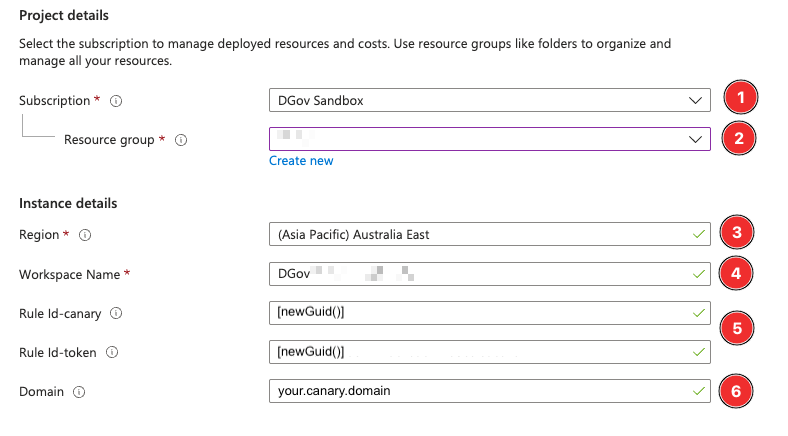Image resolution: width=788 pixels, height=436 pixels.
Task: Show info tooltip for Domain
Action: (x=79, y=392)
